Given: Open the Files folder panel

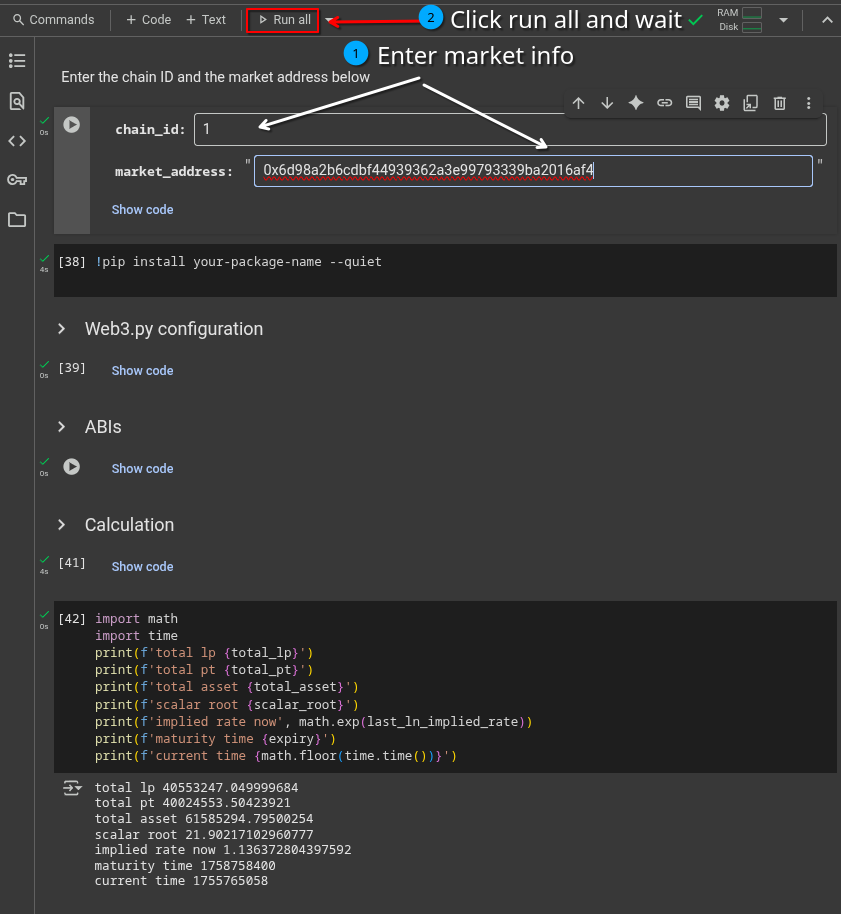Looking at the screenshot, I should [x=17, y=220].
